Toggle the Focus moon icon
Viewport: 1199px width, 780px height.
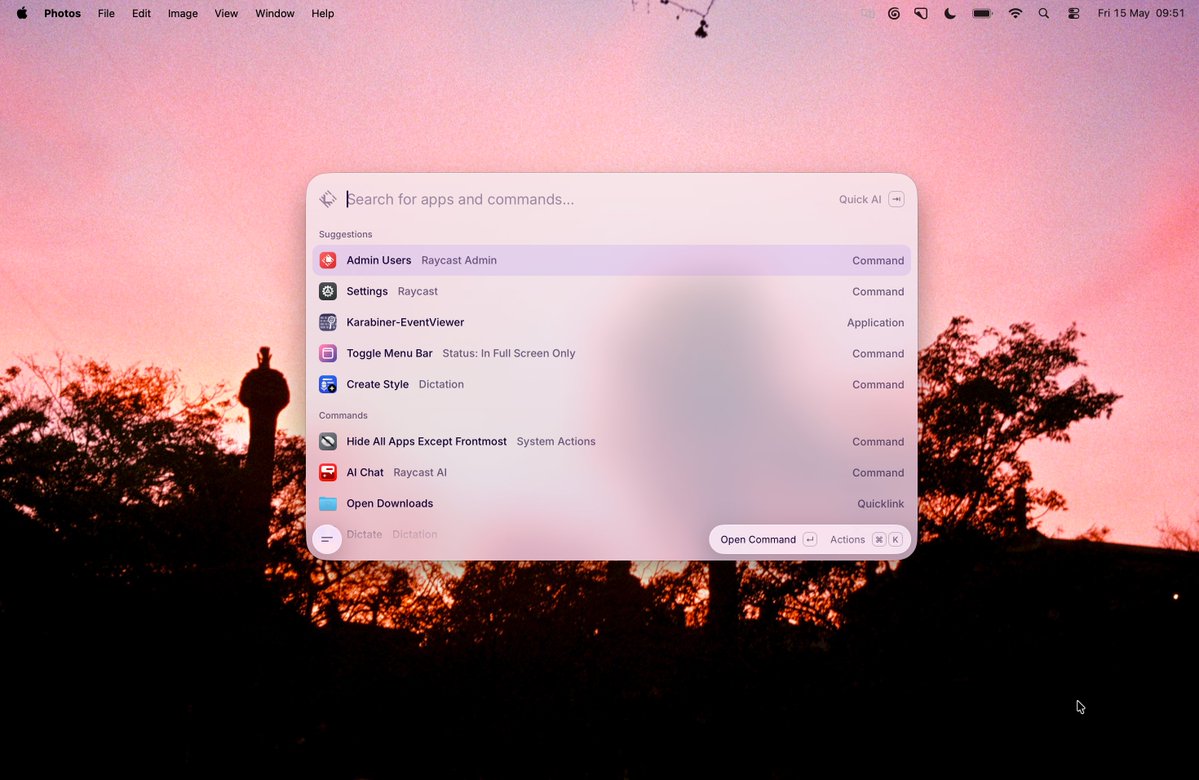pos(950,13)
